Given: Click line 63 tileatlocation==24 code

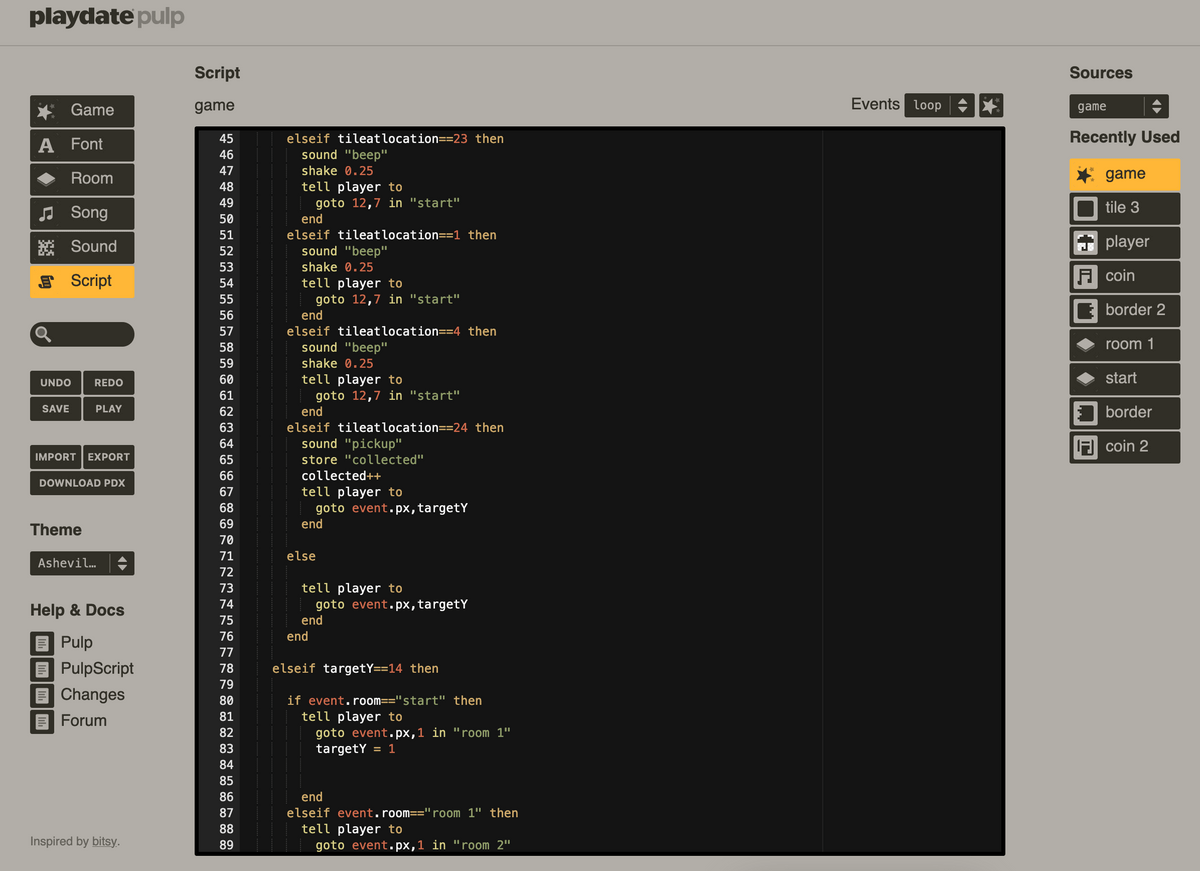Looking at the screenshot, I should (395, 428).
